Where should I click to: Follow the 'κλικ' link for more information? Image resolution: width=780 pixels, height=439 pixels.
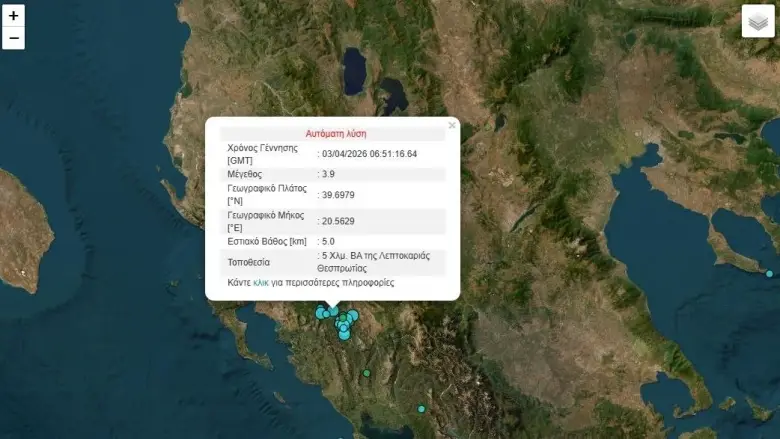[x=263, y=283]
